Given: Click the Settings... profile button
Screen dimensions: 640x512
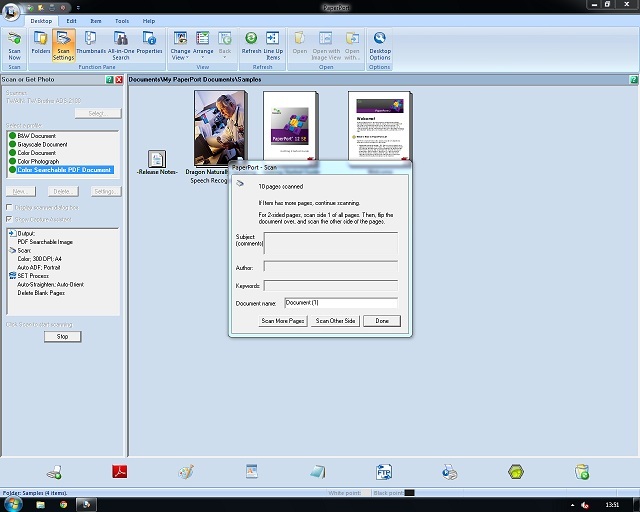Looking at the screenshot, I should (x=106, y=191).
